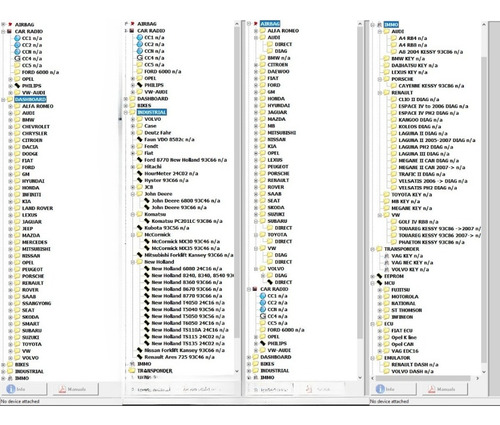Select the DACIA entry
The width and height of the screenshot is (500, 425).
pyautogui.click(x=30, y=147)
